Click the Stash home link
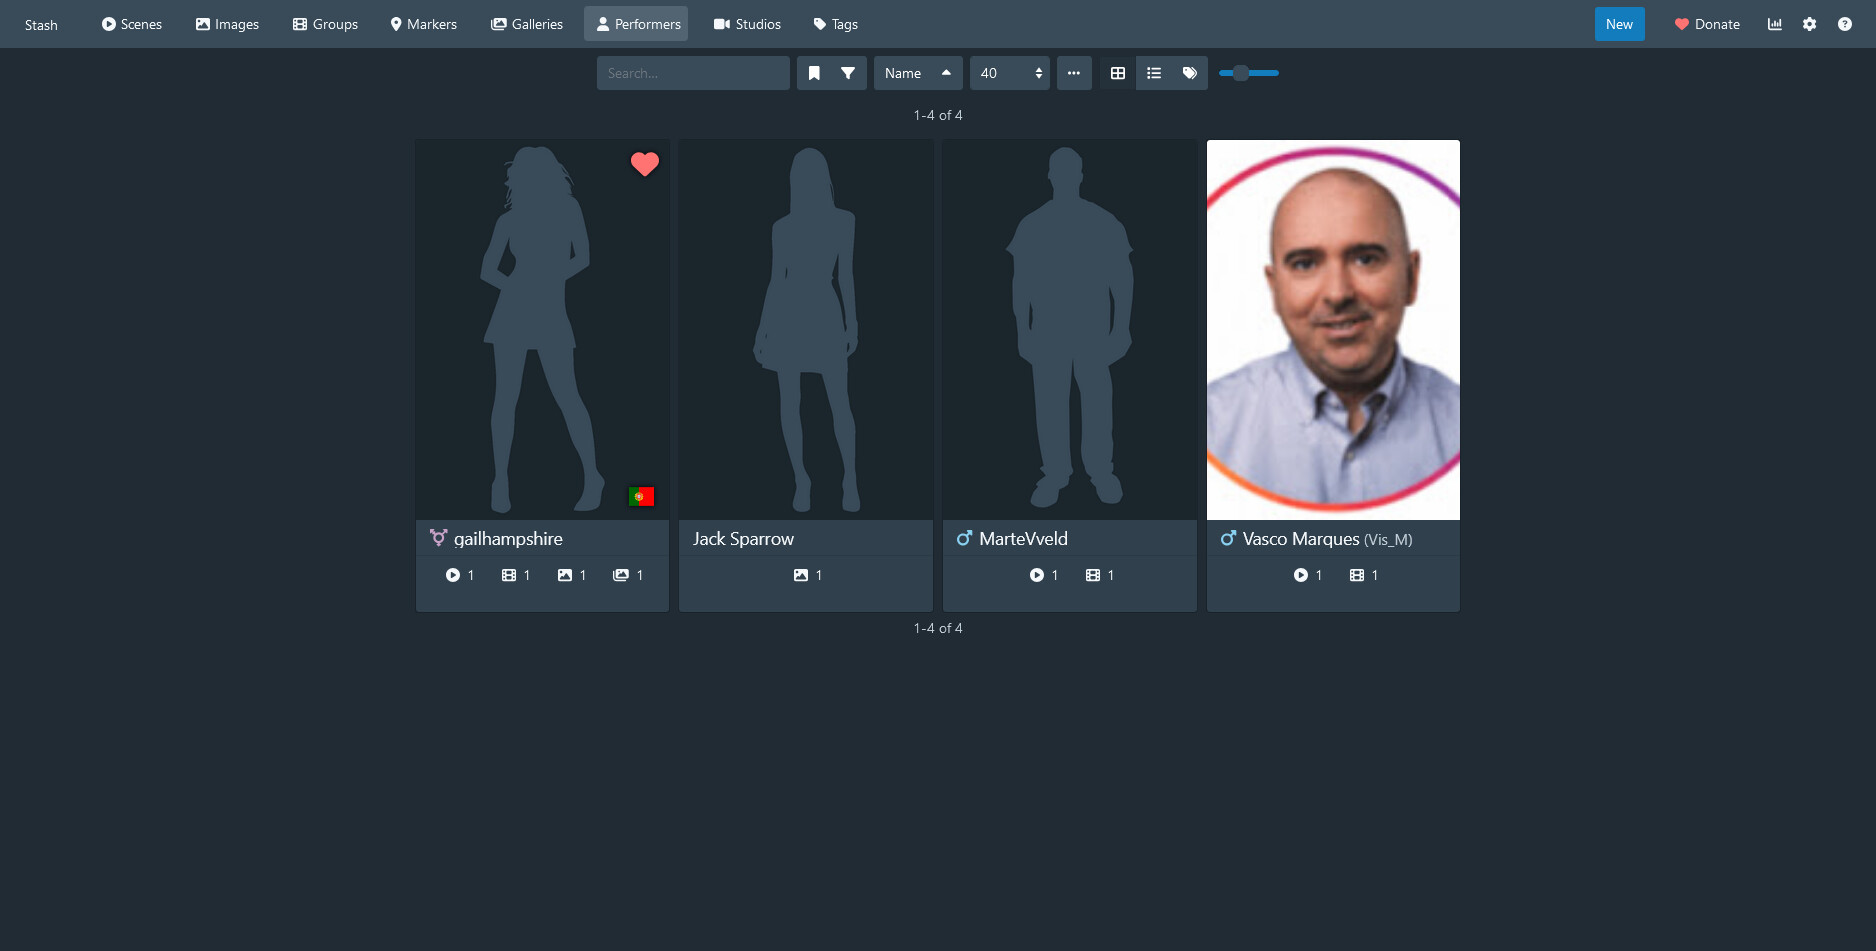 (41, 25)
